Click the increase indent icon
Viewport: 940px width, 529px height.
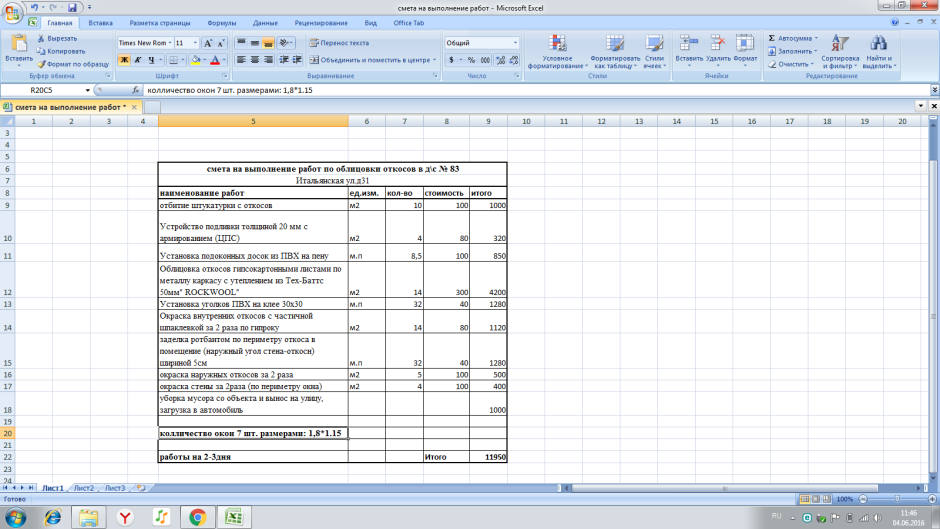coord(297,60)
